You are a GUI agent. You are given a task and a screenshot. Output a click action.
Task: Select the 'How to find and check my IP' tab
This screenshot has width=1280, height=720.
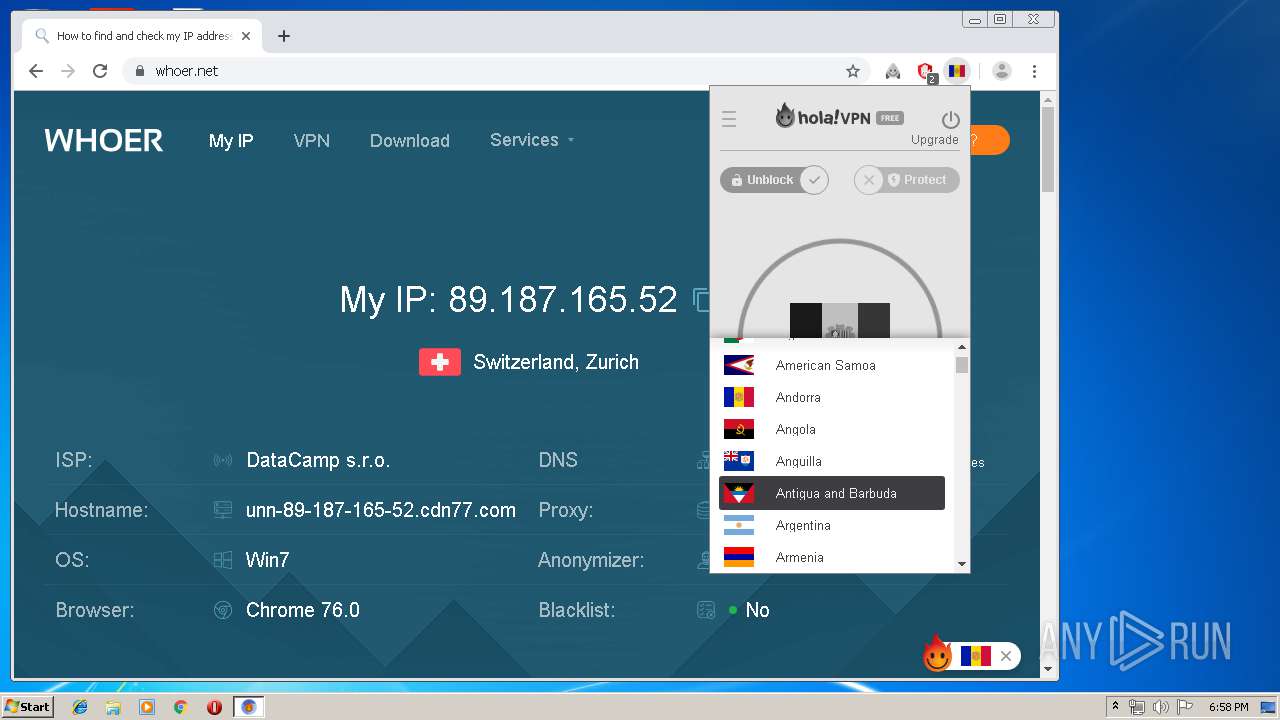[x=142, y=36]
